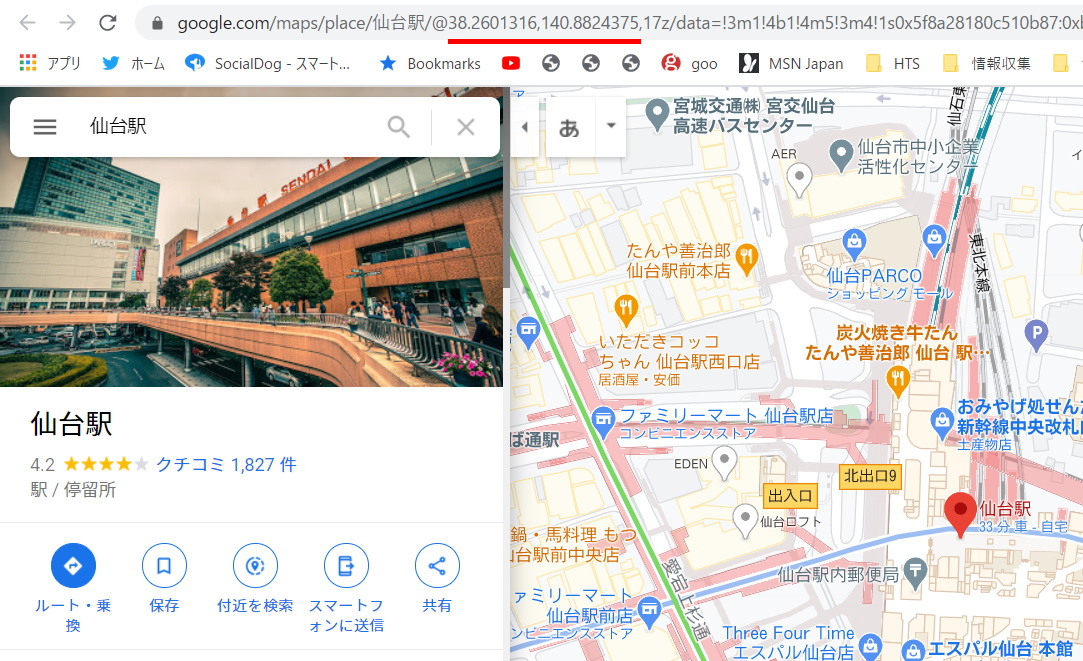Toggle the あ Japanese input mode button
Image resolution: width=1083 pixels, height=661 pixels.
[569, 127]
